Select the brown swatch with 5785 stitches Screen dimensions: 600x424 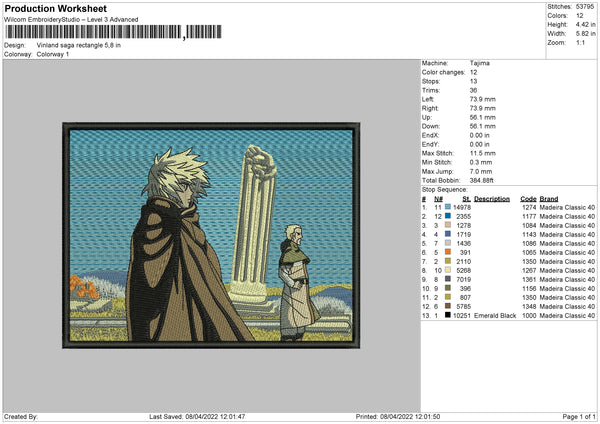(448, 306)
